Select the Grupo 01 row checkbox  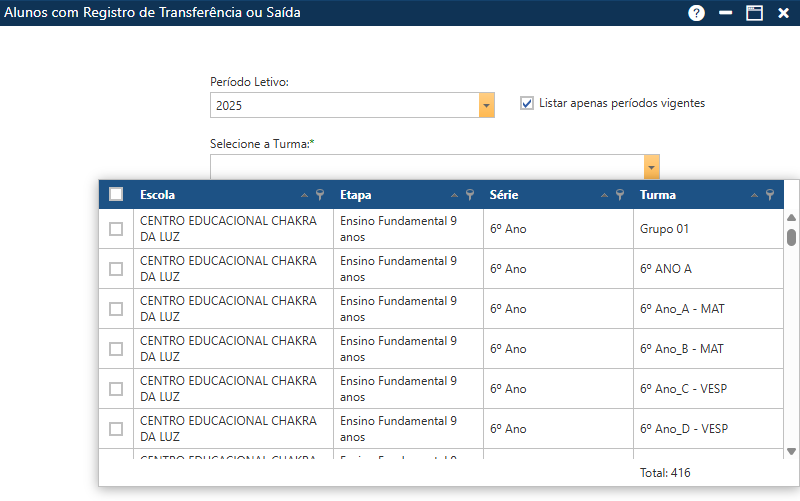click(116, 229)
